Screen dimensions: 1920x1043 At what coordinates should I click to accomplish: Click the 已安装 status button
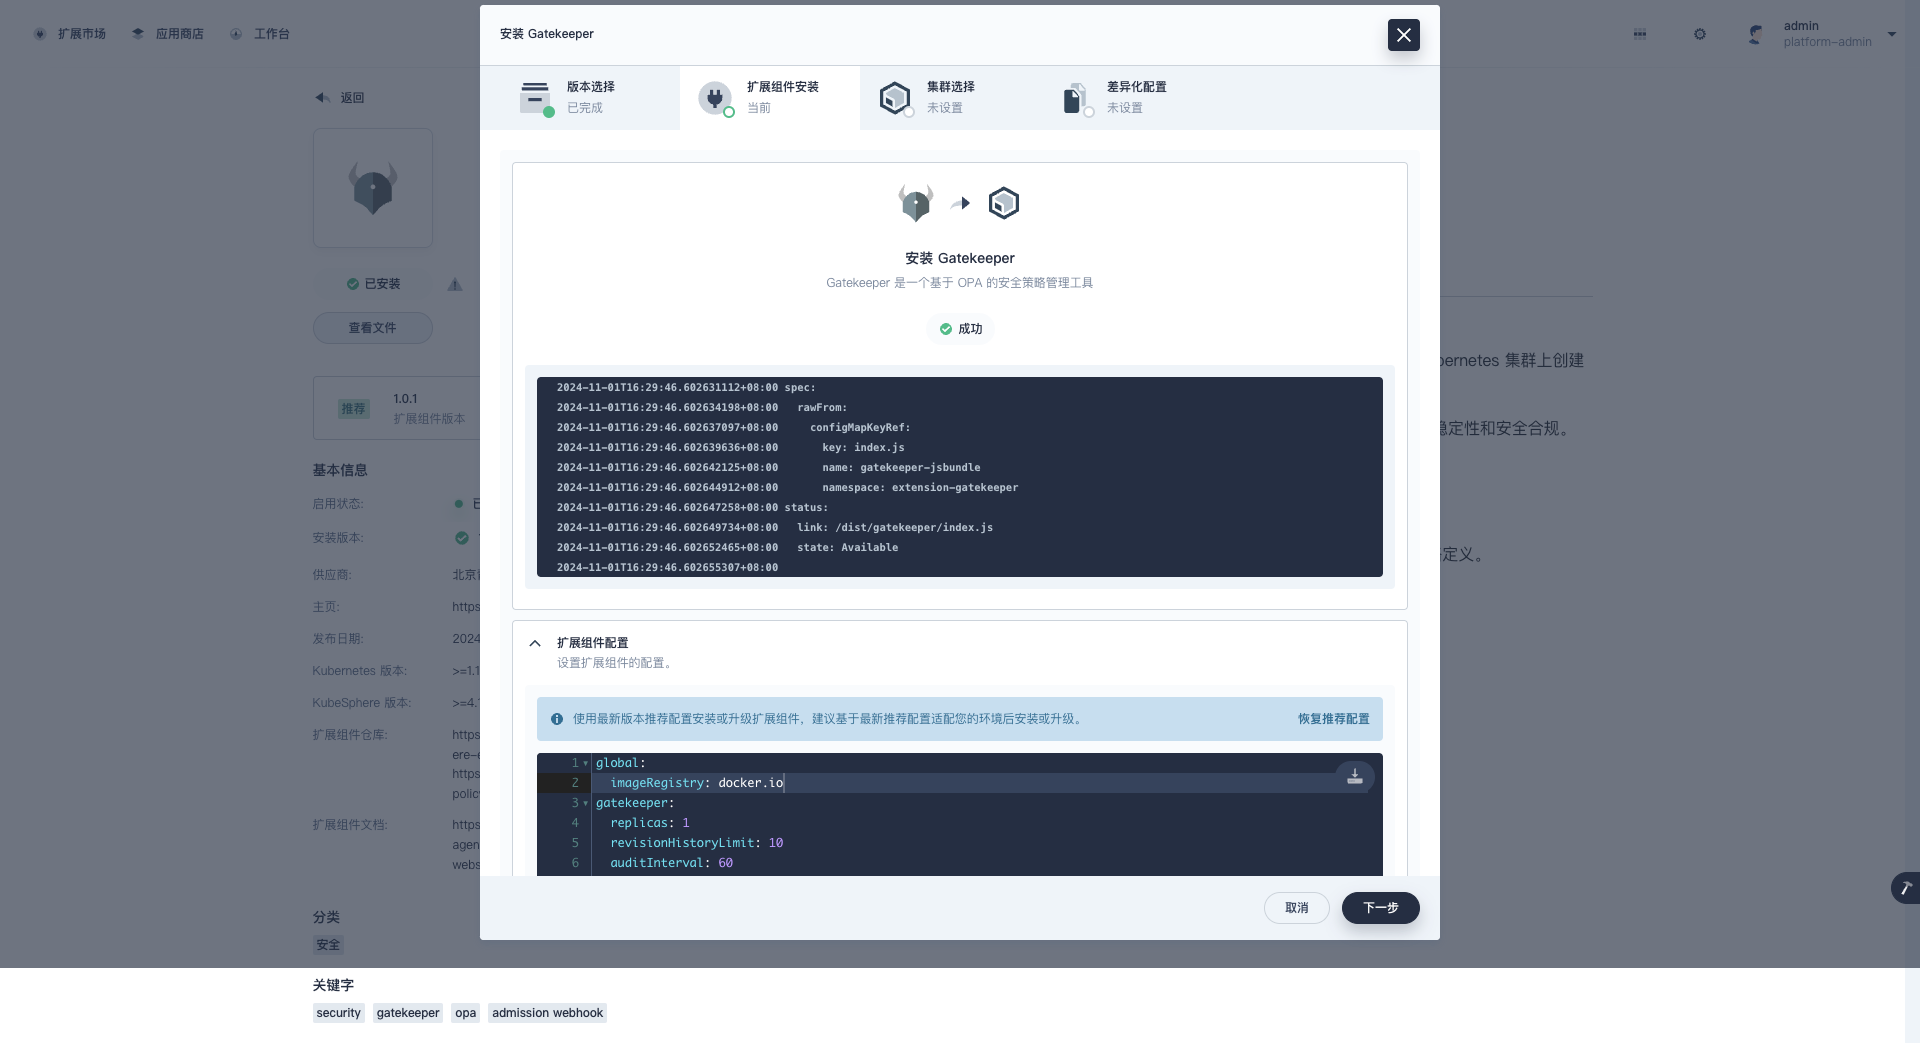click(x=373, y=284)
